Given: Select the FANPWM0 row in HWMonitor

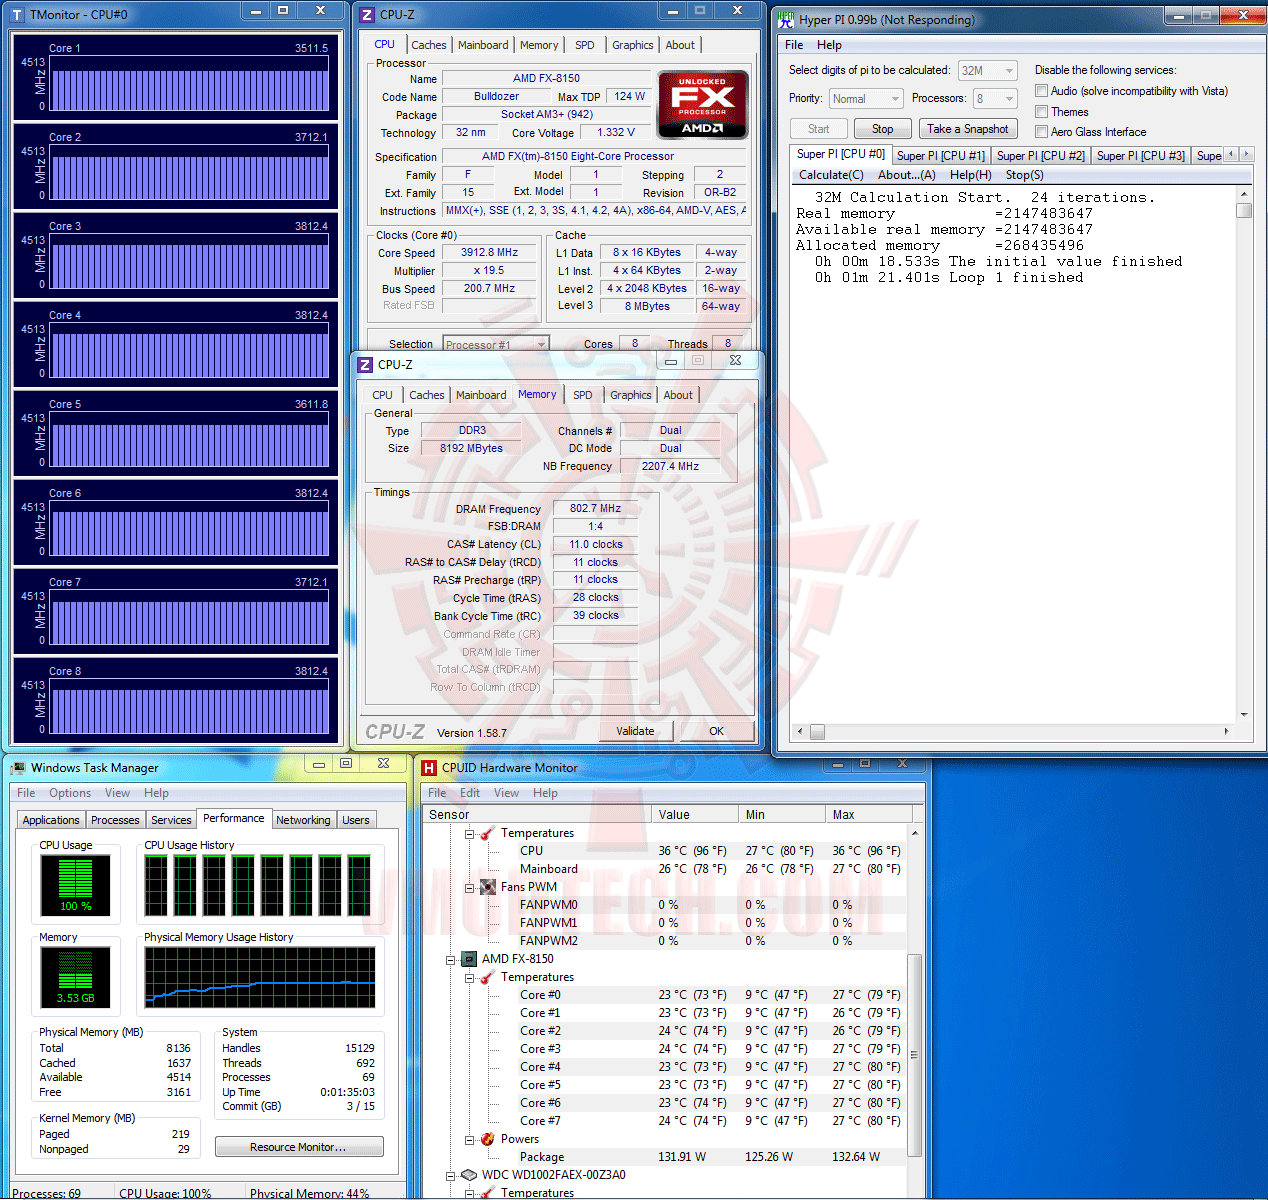Looking at the screenshot, I should [x=665, y=905].
